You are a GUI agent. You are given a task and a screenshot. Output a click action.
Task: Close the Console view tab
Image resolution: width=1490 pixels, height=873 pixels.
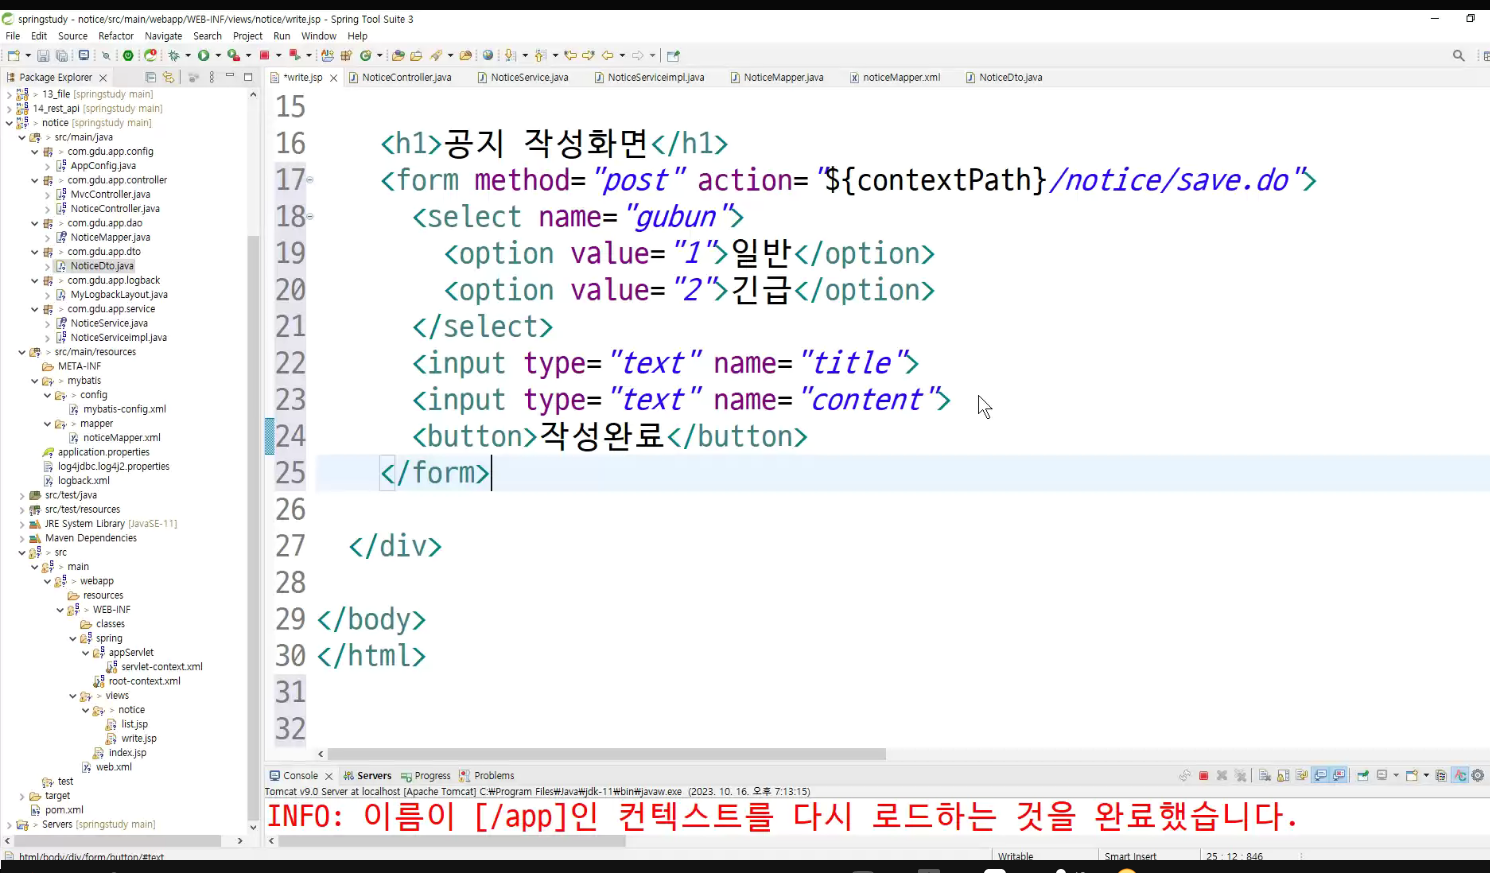click(328, 776)
